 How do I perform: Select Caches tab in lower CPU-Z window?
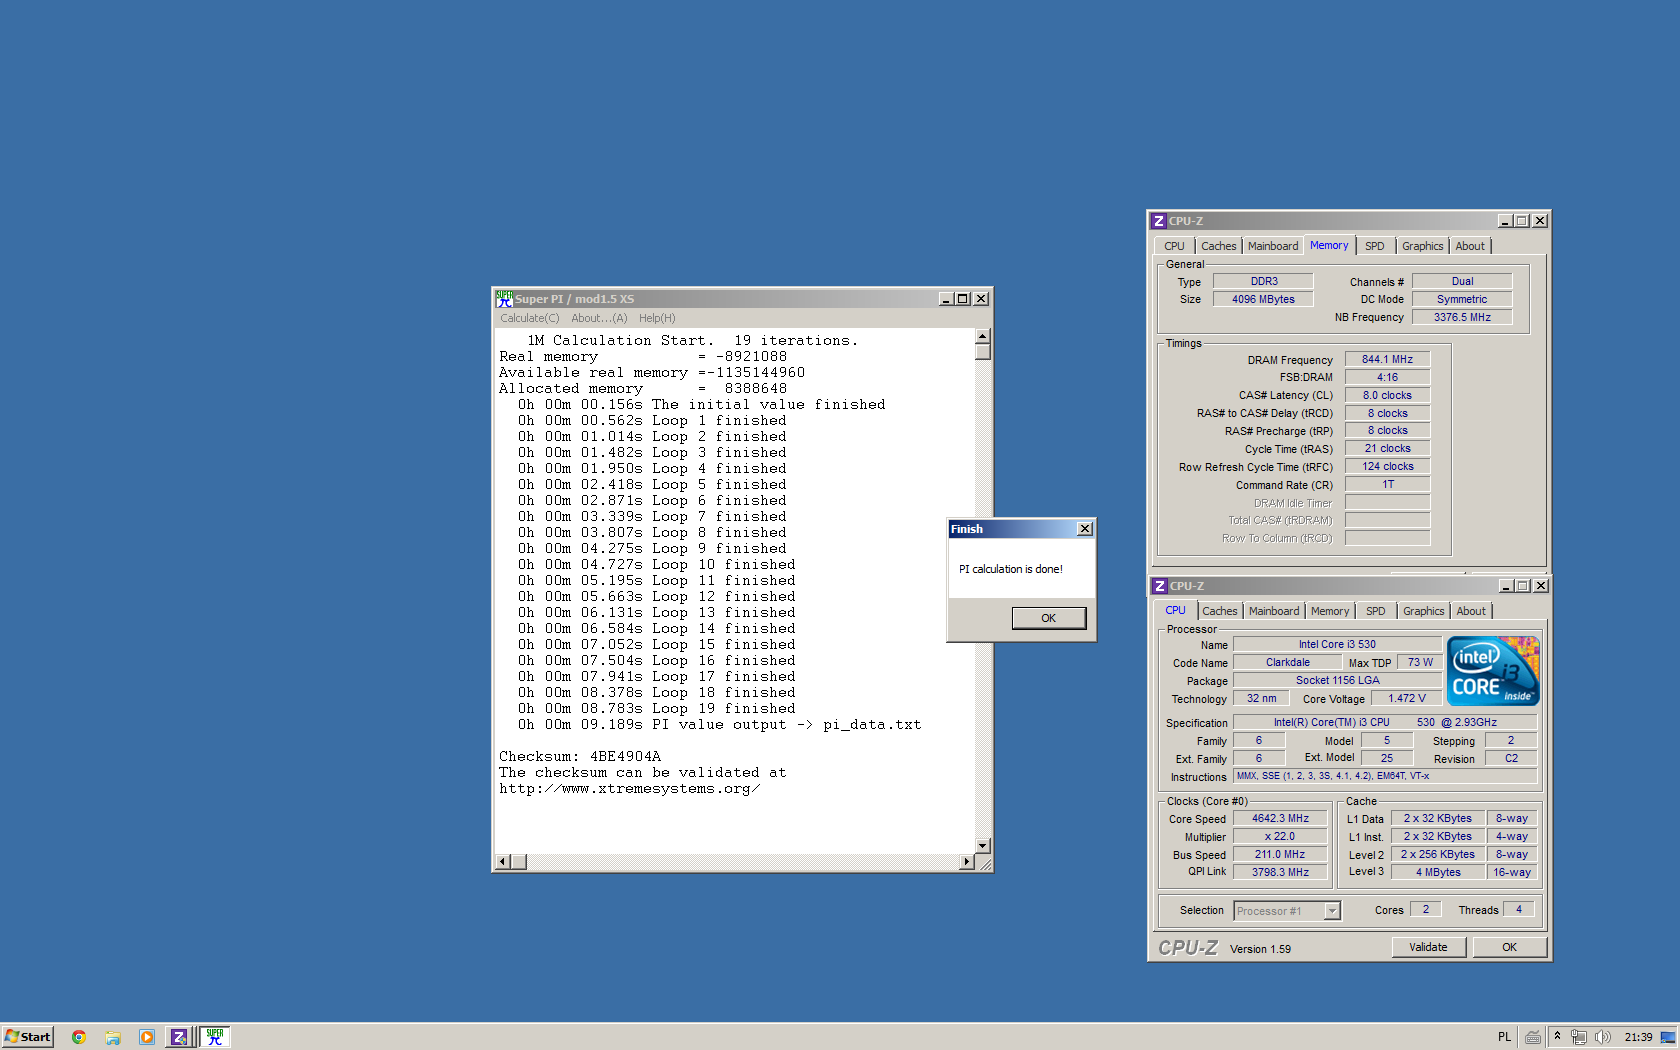[1220, 611]
